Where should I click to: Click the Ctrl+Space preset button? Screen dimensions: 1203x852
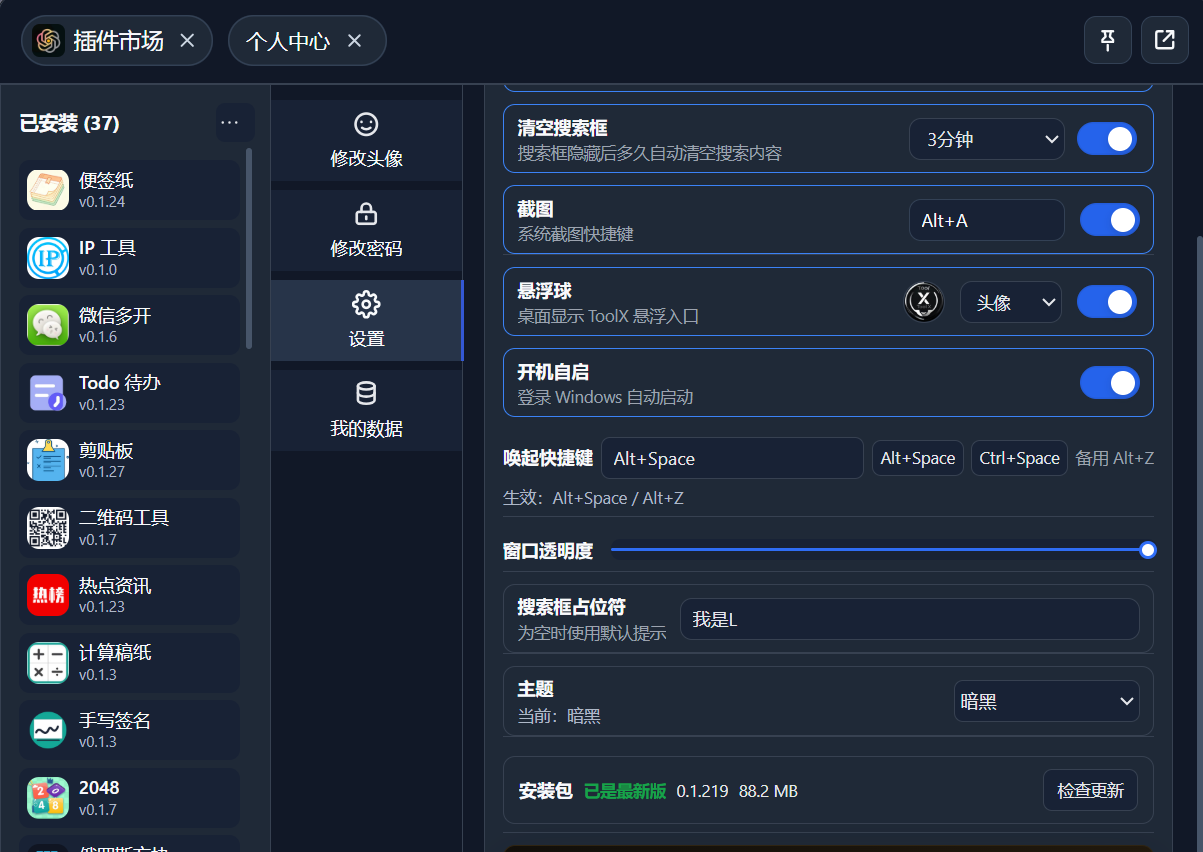(x=1019, y=458)
